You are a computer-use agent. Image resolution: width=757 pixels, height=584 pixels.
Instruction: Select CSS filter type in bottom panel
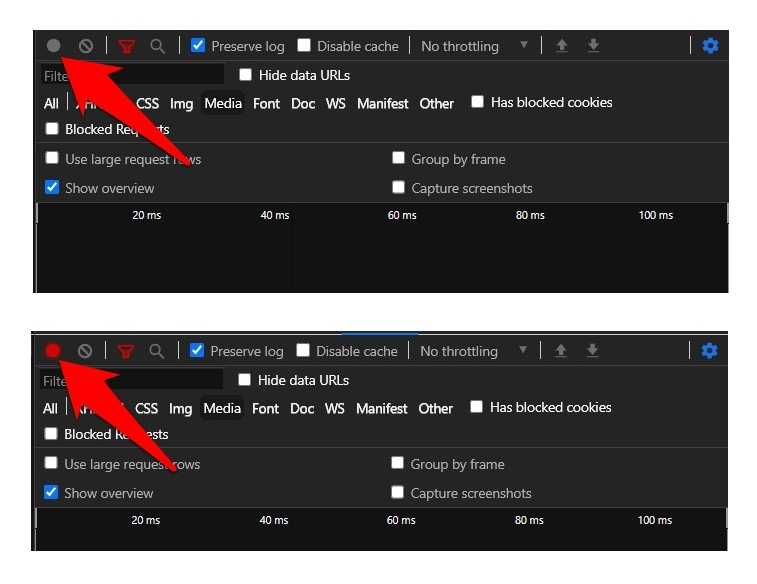pos(146,409)
